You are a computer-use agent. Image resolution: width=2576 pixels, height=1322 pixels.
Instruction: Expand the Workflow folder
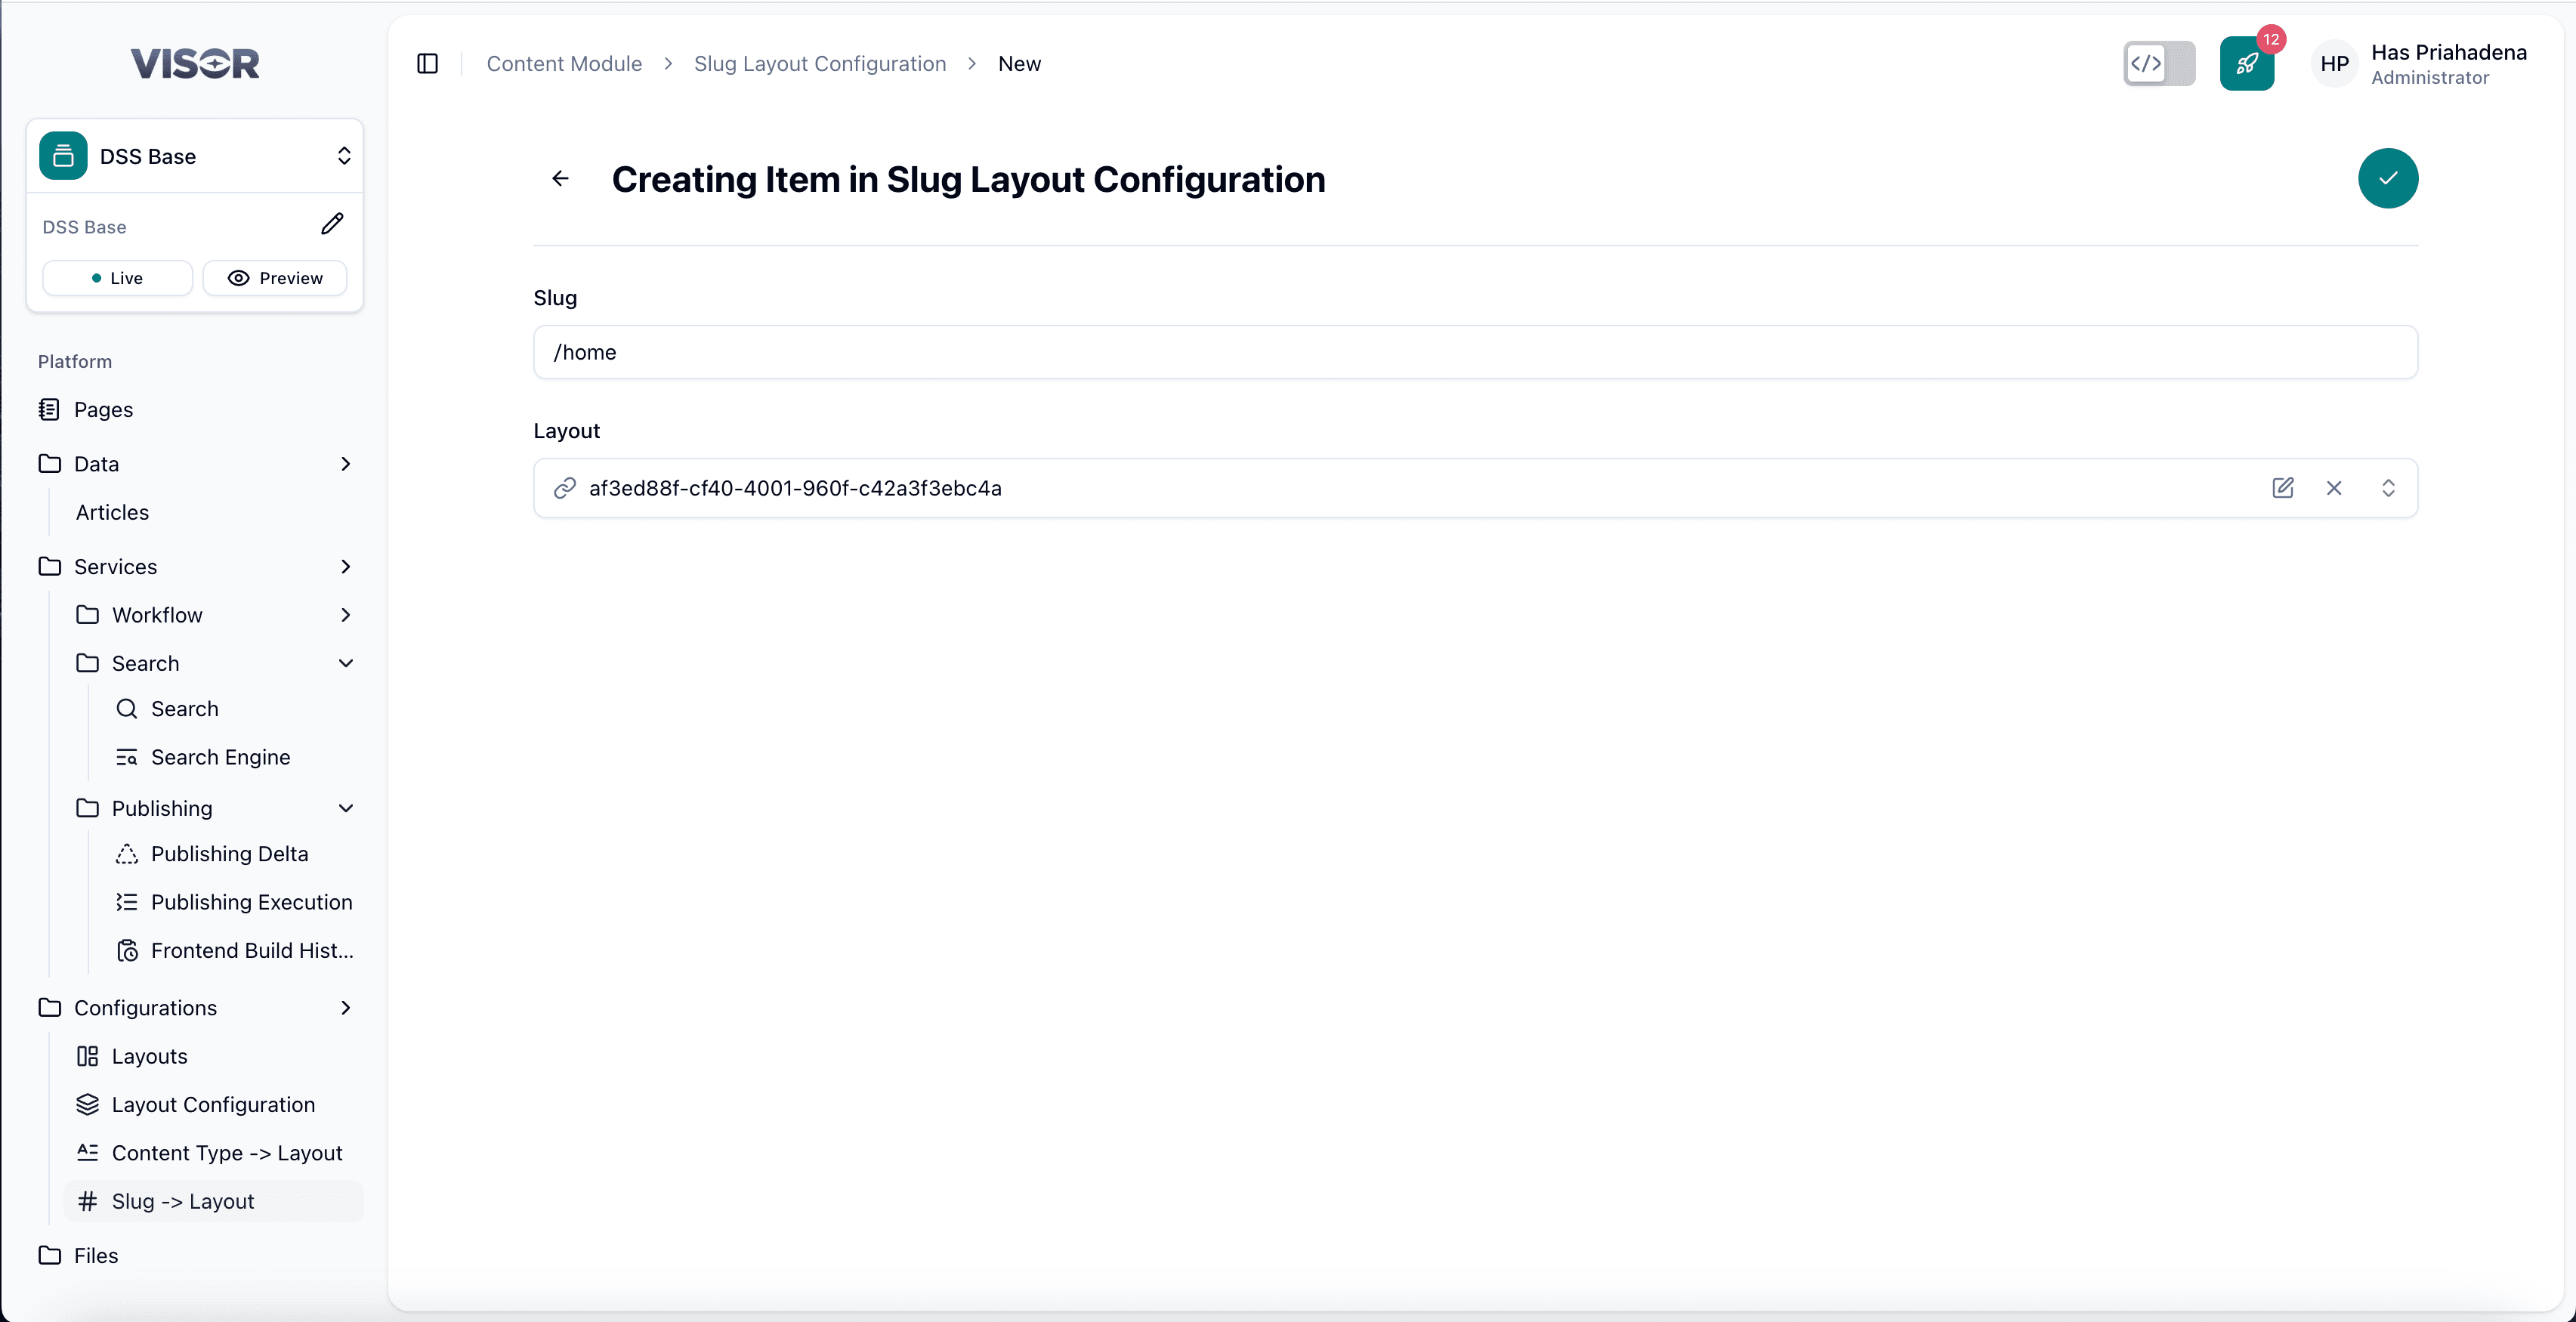(x=346, y=614)
